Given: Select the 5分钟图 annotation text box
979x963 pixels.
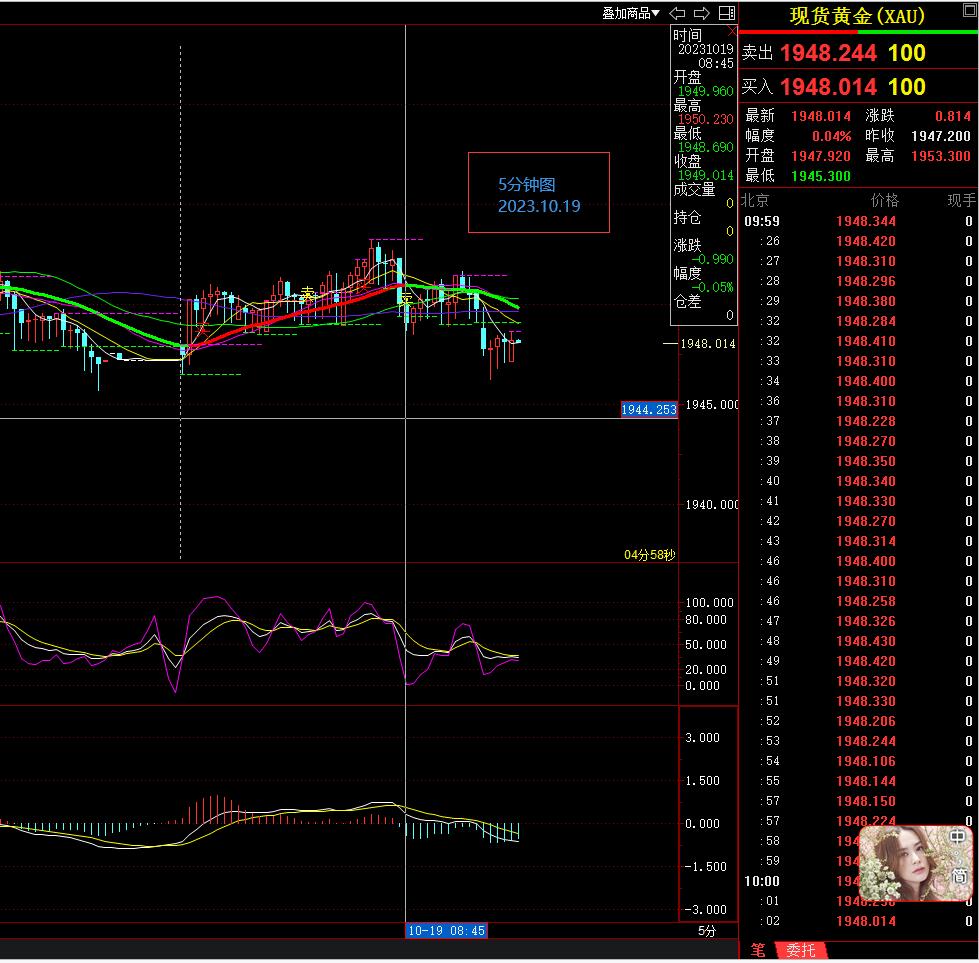Looking at the screenshot, I should tap(539, 194).
